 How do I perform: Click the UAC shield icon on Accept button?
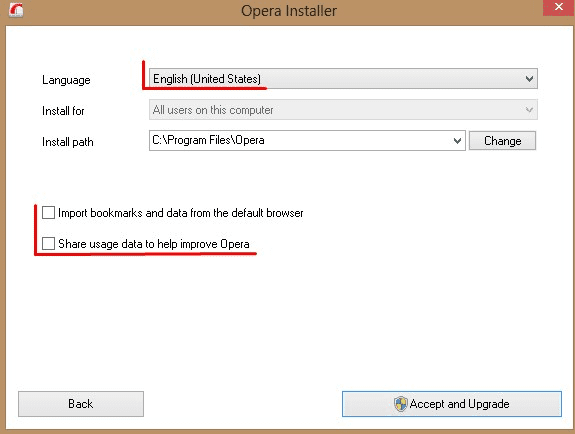(400, 404)
